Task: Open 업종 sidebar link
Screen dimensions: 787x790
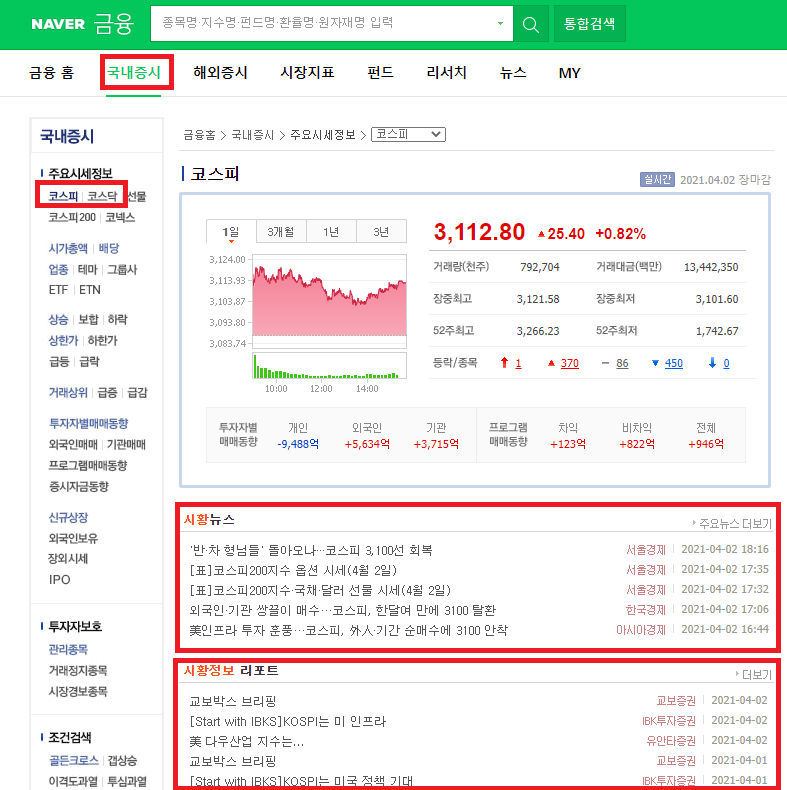Action: pyautogui.click(x=58, y=270)
